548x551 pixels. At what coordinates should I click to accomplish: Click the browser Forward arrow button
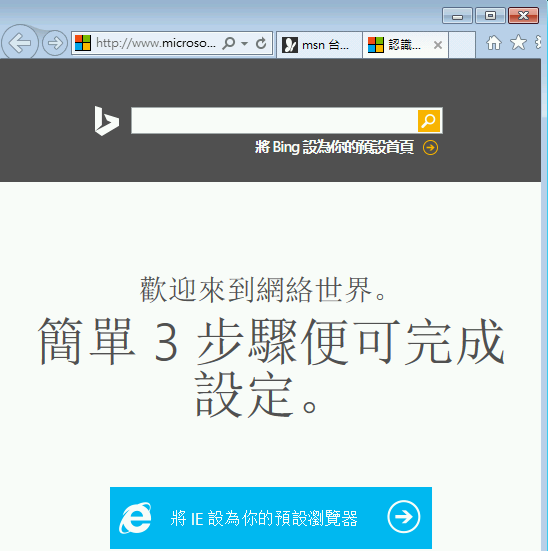[55, 43]
